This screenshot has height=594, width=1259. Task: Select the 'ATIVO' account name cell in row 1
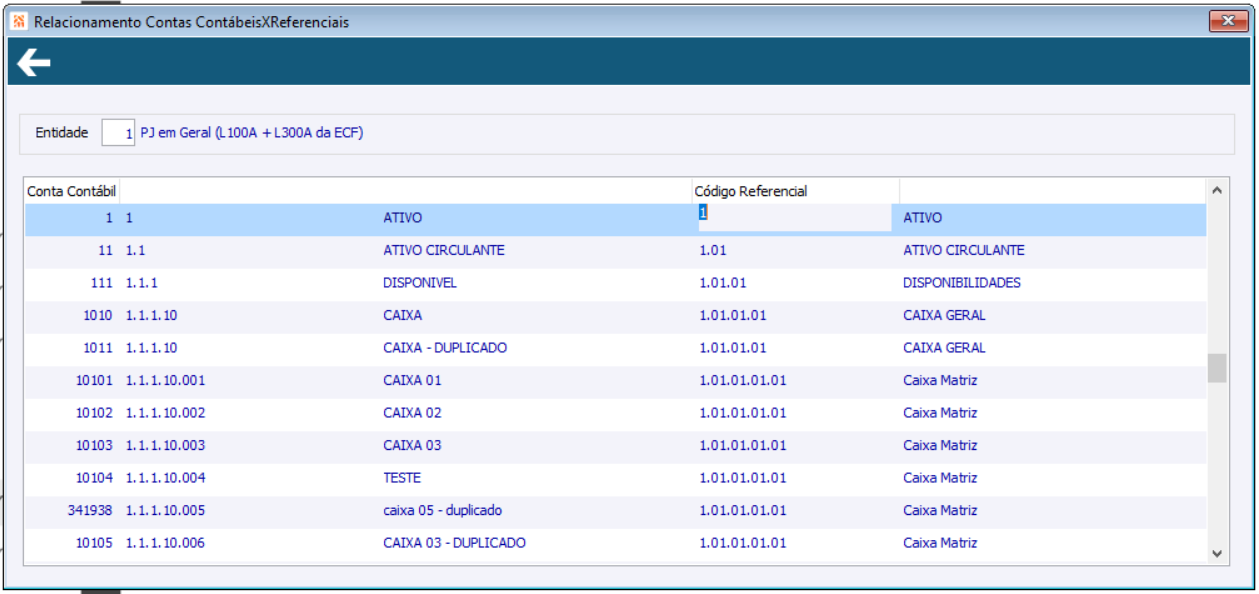403,218
